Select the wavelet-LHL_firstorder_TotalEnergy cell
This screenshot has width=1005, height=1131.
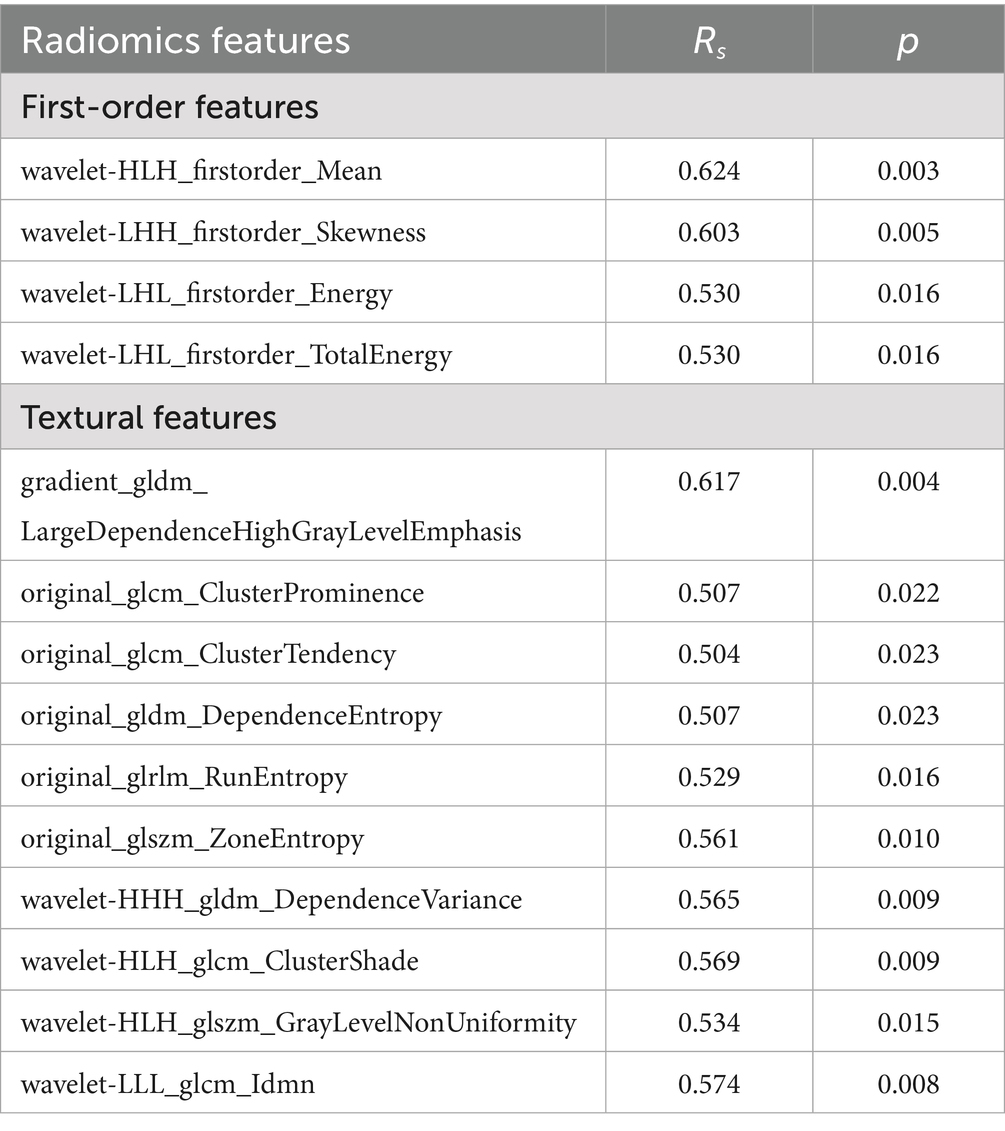click(x=236, y=355)
